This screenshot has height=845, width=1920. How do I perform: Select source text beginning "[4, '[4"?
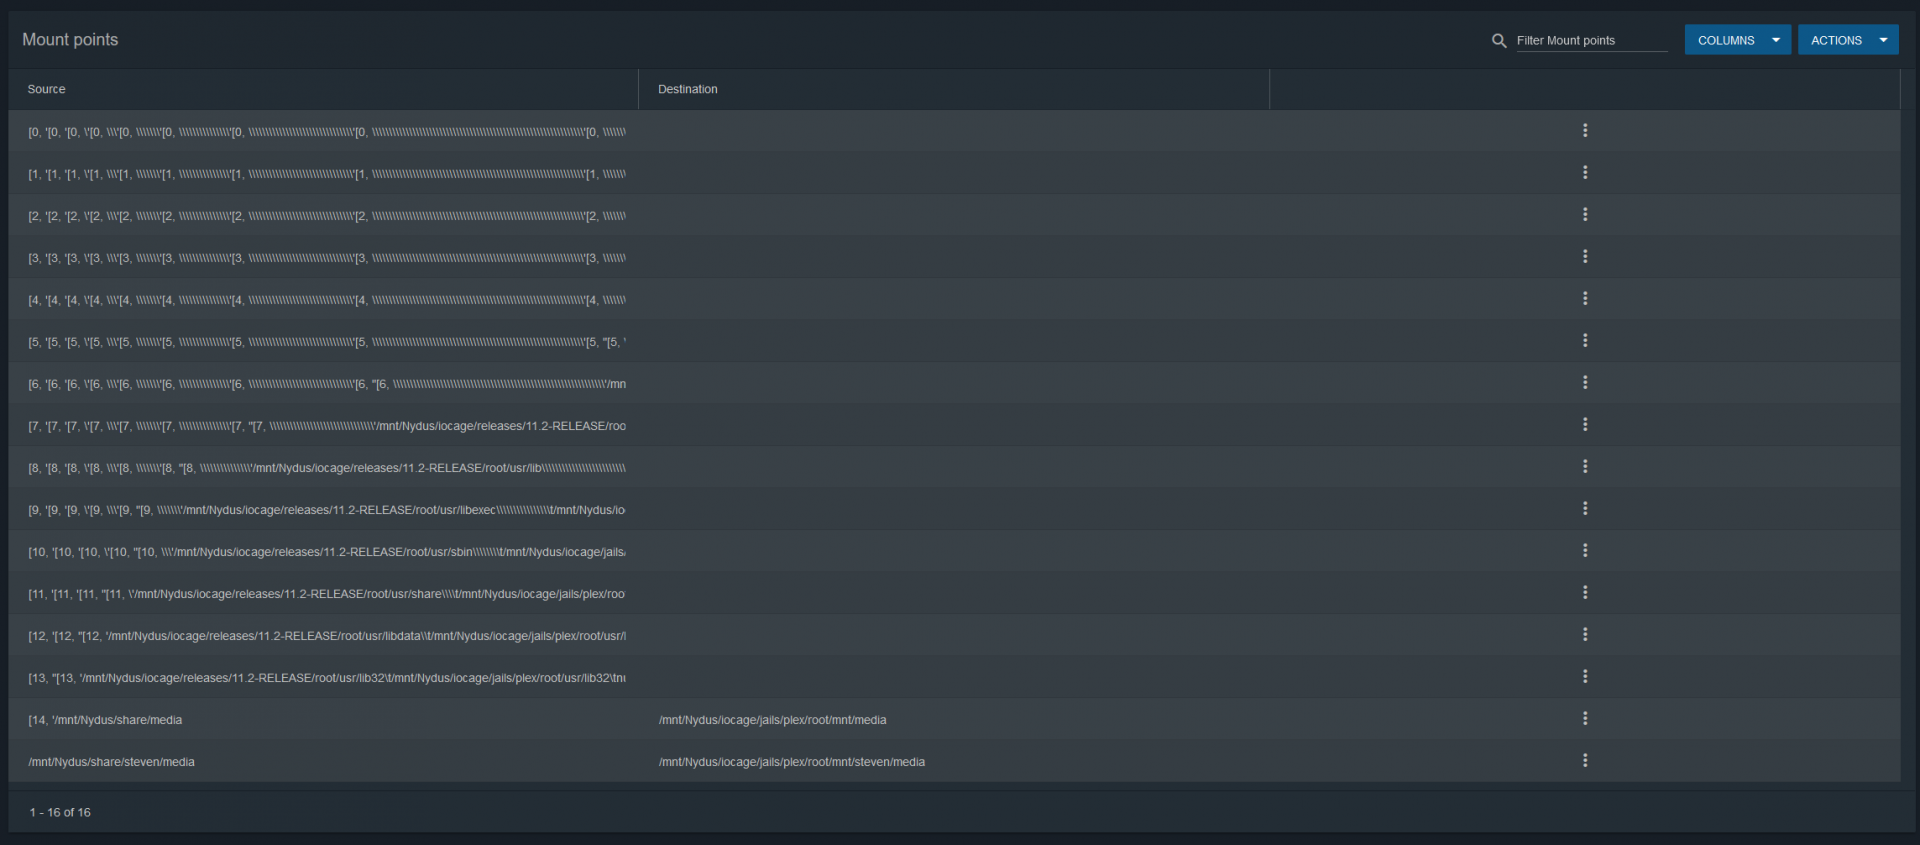[x=327, y=300]
